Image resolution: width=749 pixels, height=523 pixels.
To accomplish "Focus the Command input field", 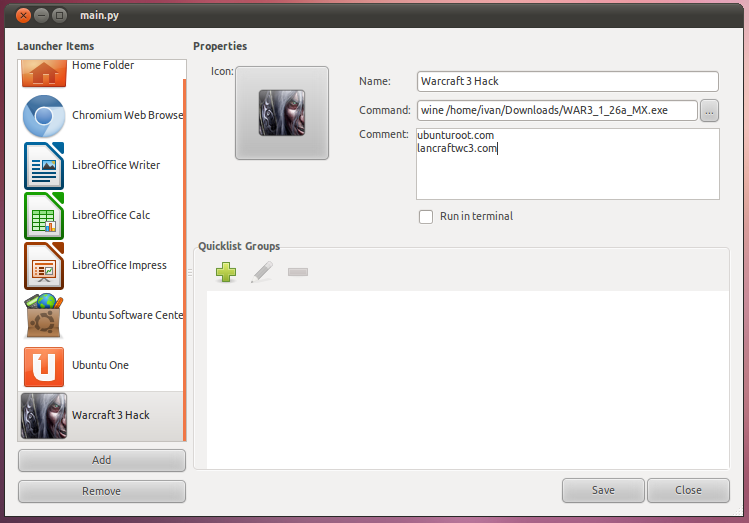I will 557,110.
